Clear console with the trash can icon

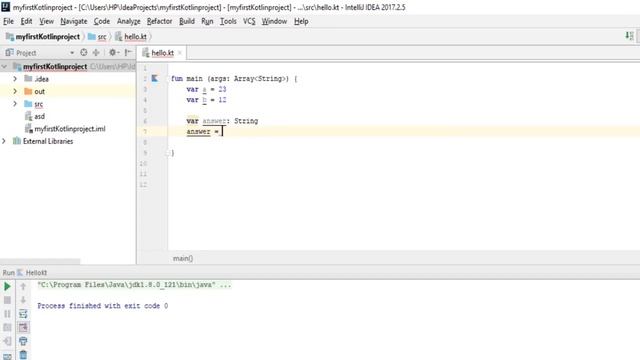pyautogui.click(x=23, y=355)
